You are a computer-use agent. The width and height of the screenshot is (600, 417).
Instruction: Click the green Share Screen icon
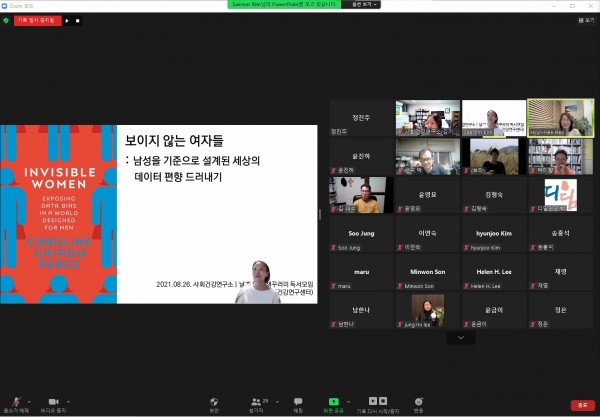pos(334,402)
